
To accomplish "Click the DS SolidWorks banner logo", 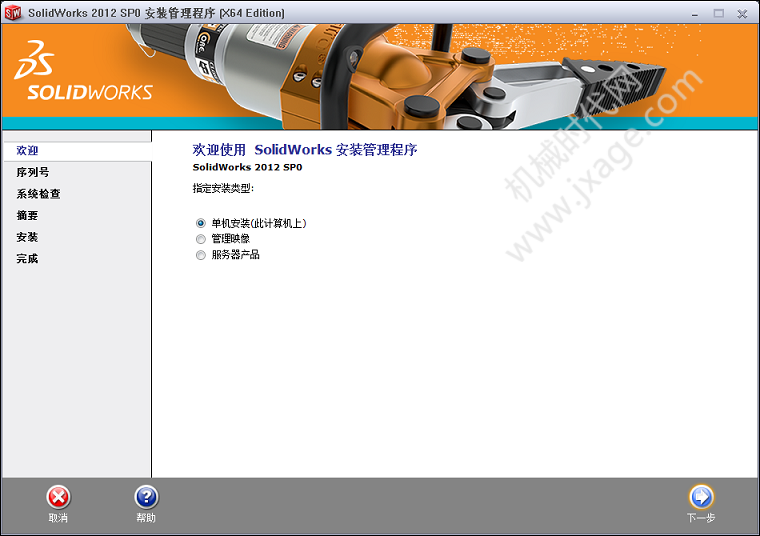I will coord(83,71).
